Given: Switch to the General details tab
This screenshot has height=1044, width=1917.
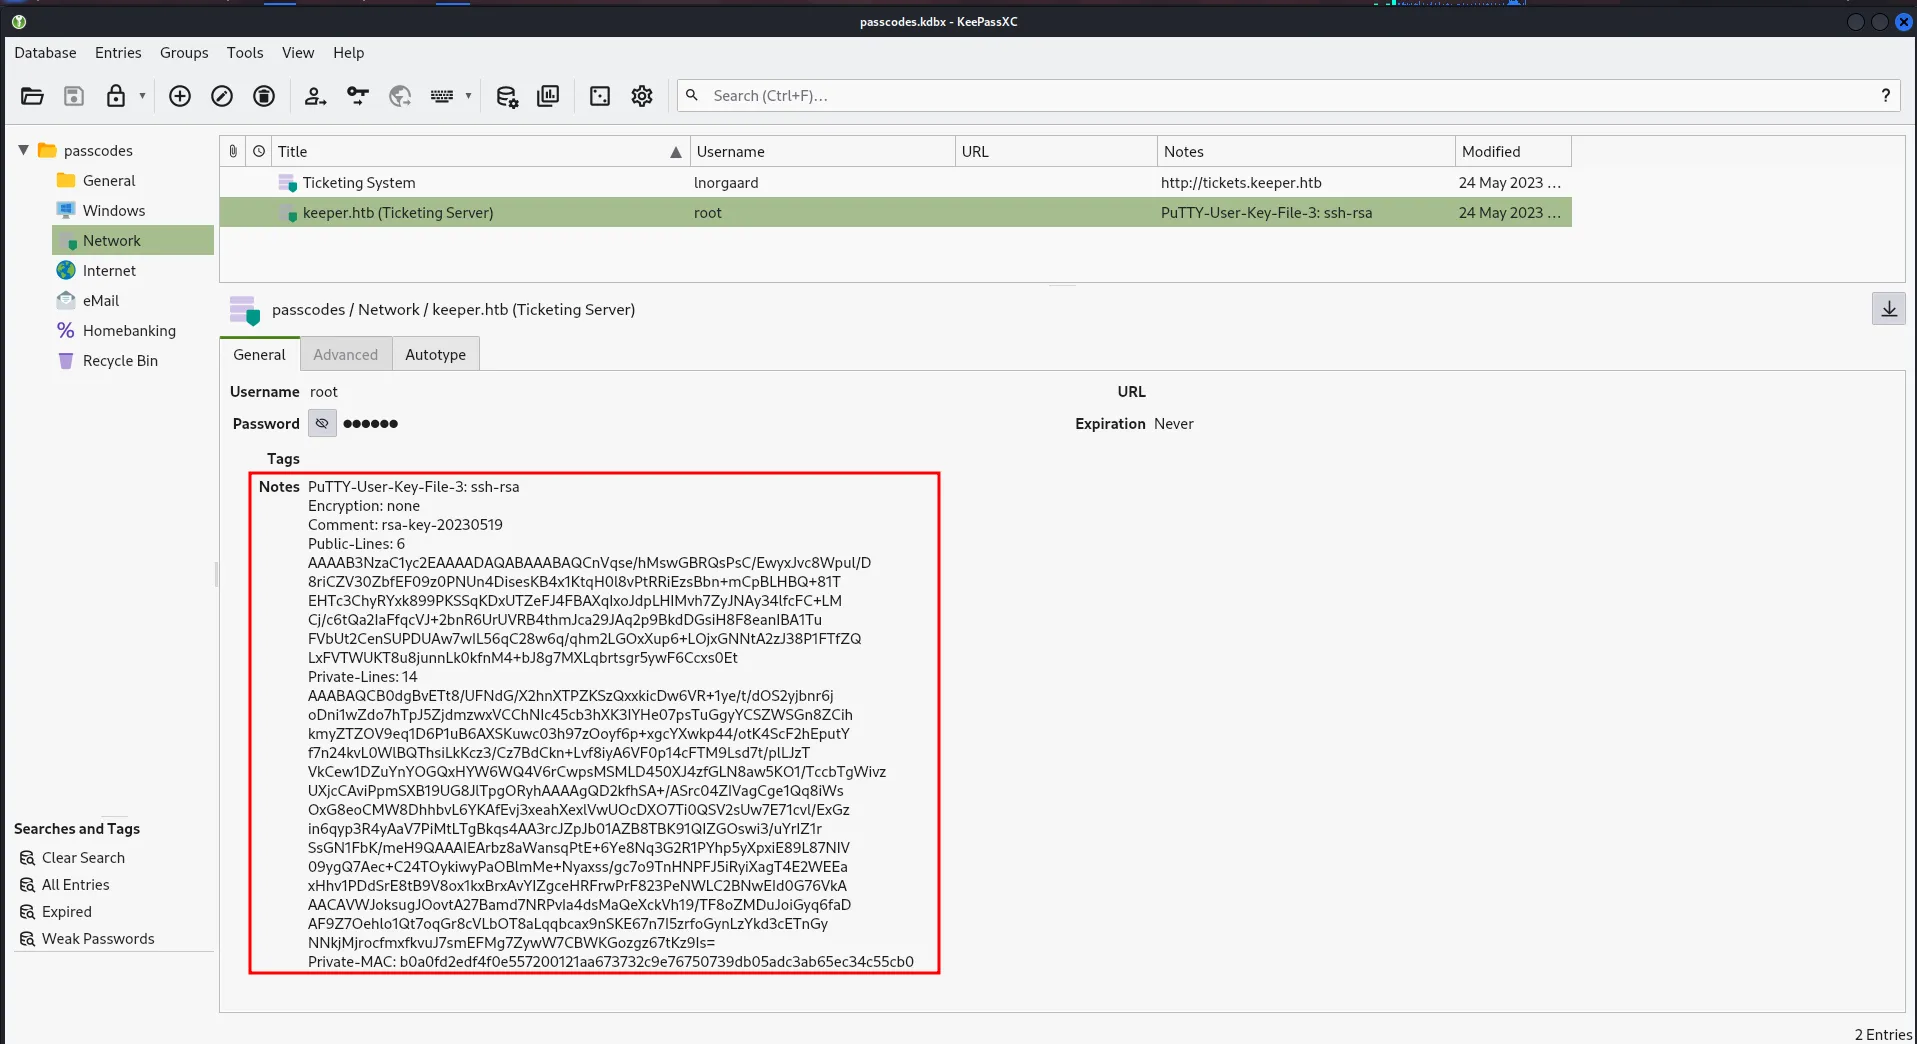Looking at the screenshot, I should 260,354.
